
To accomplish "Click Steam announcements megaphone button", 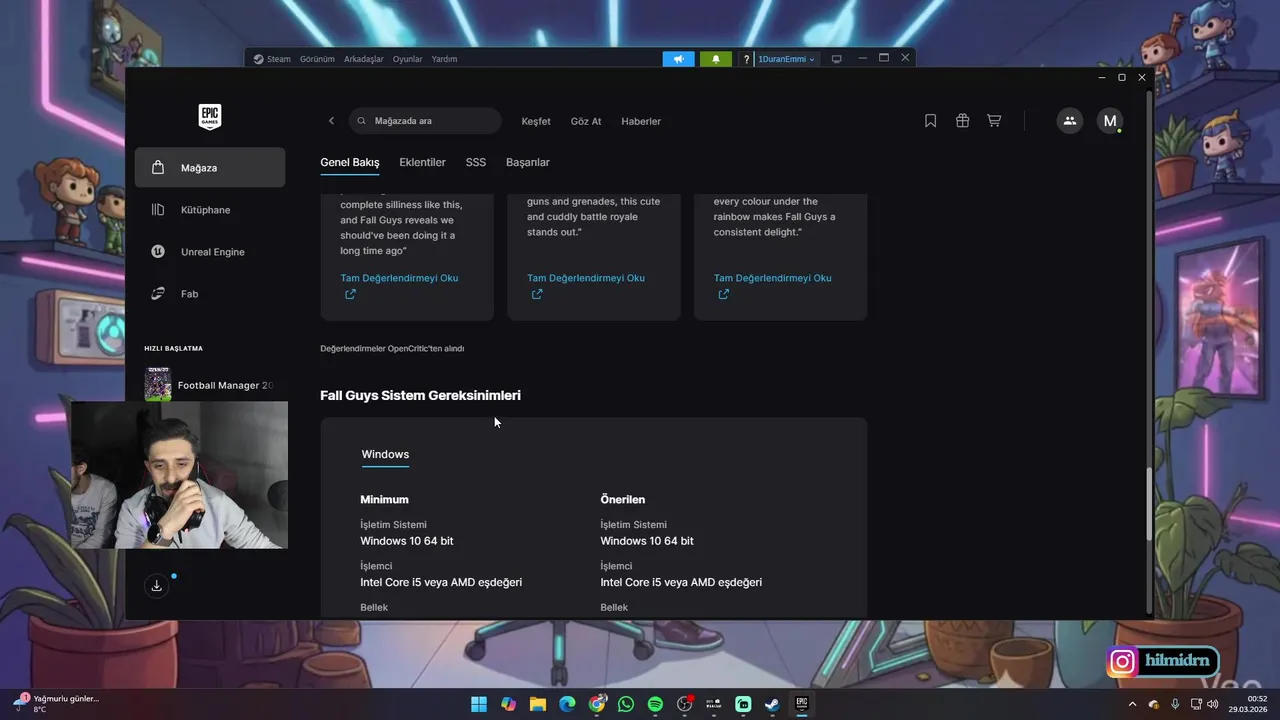I will click(x=679, y=59).
